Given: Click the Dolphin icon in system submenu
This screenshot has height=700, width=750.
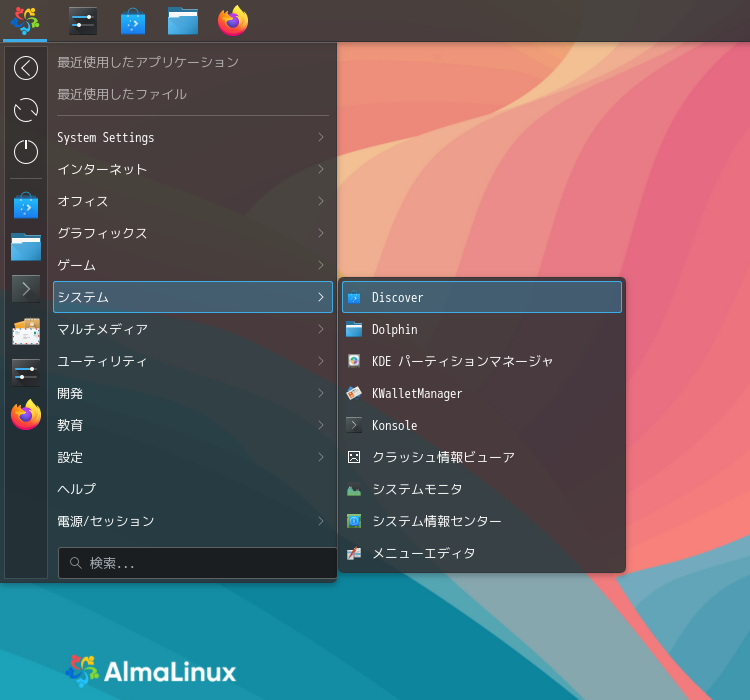Looking at the screenshot, I should coord(354,329).
